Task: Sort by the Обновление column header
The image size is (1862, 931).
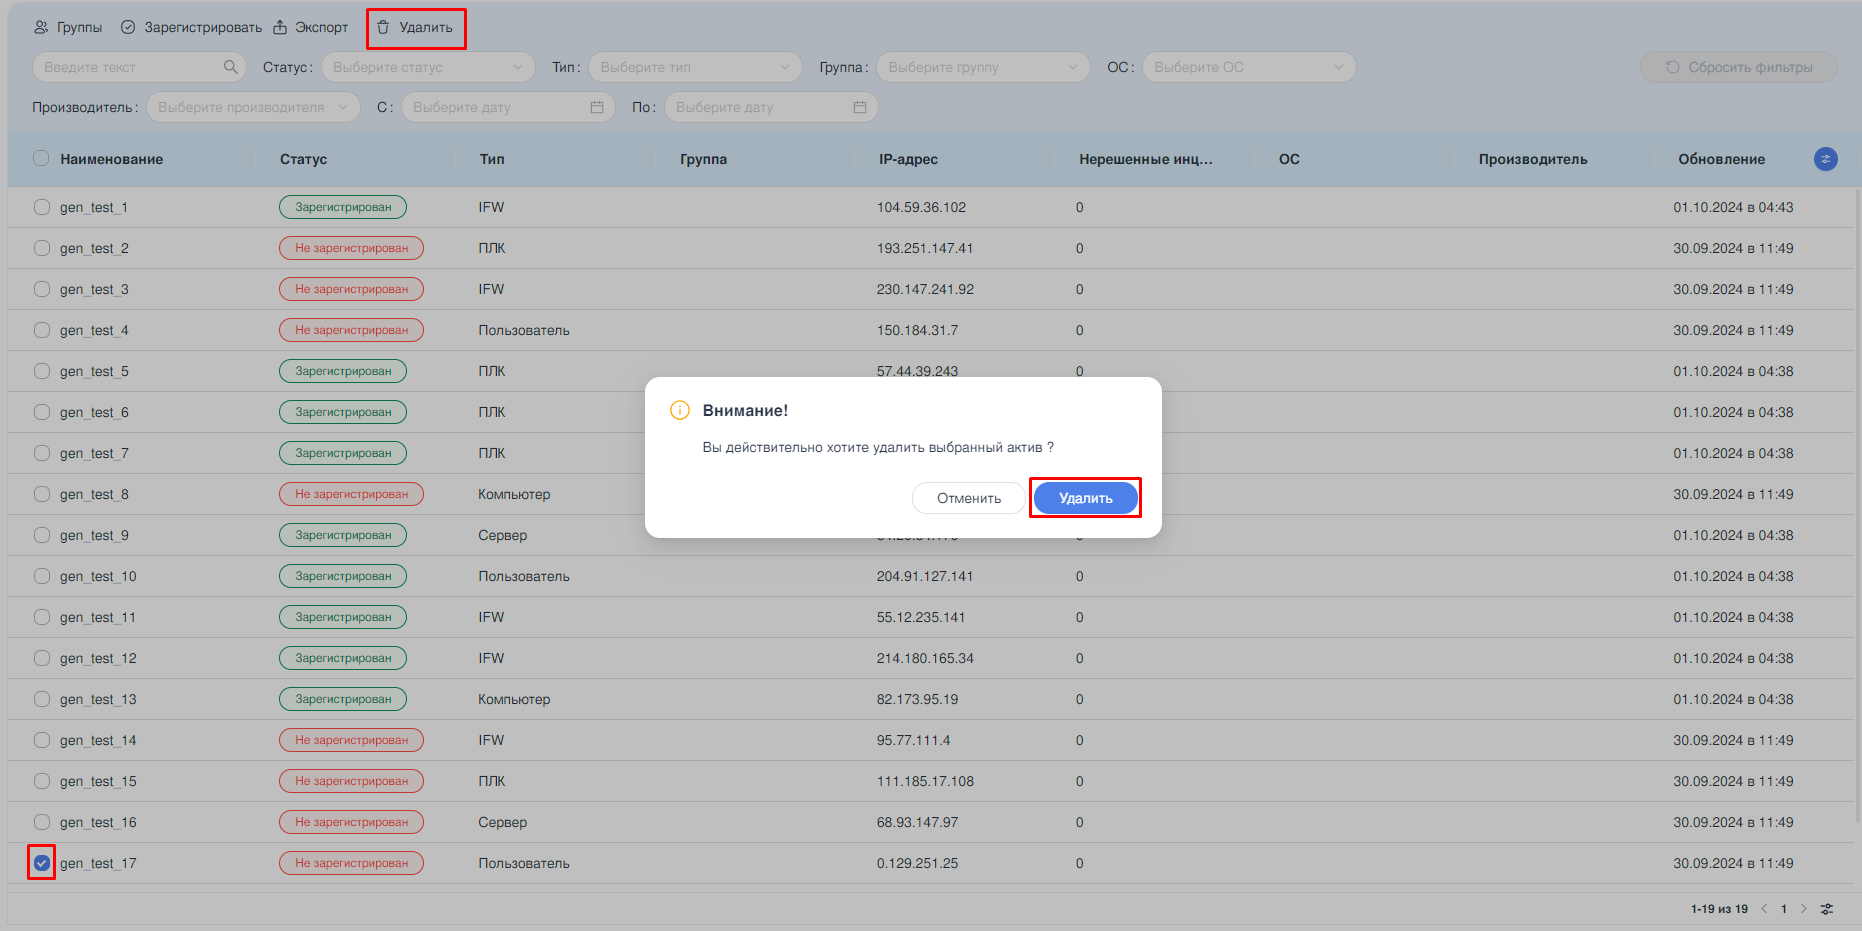Action: coord(1721,159)
